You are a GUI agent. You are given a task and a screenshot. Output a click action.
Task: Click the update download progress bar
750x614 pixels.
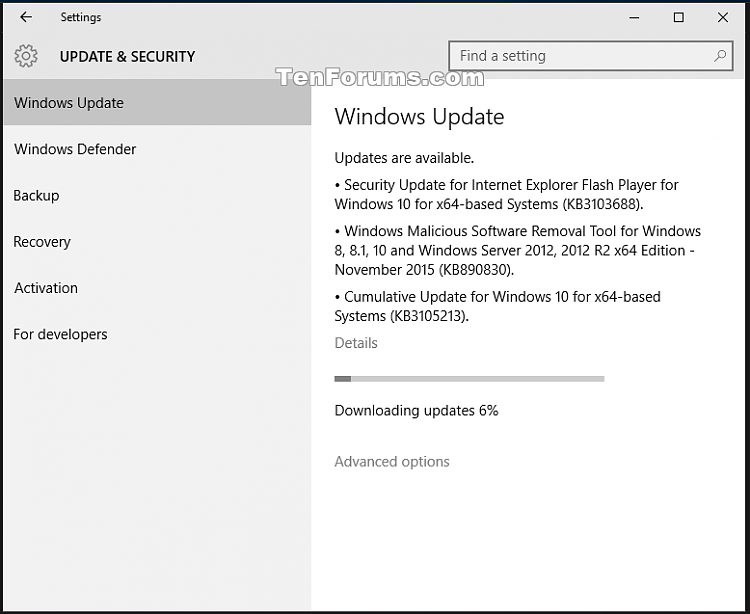(469, 379)
